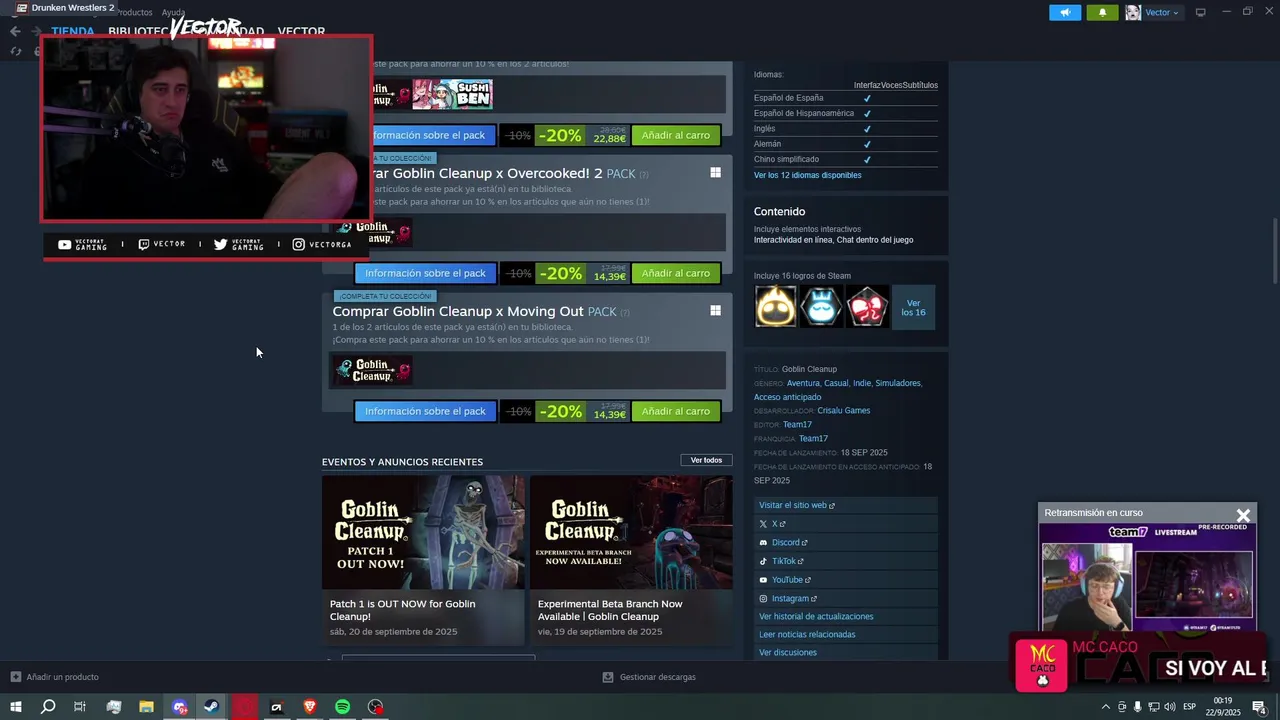Open the TikTok link
1280x720 pixels.
(x=845, y=561)
